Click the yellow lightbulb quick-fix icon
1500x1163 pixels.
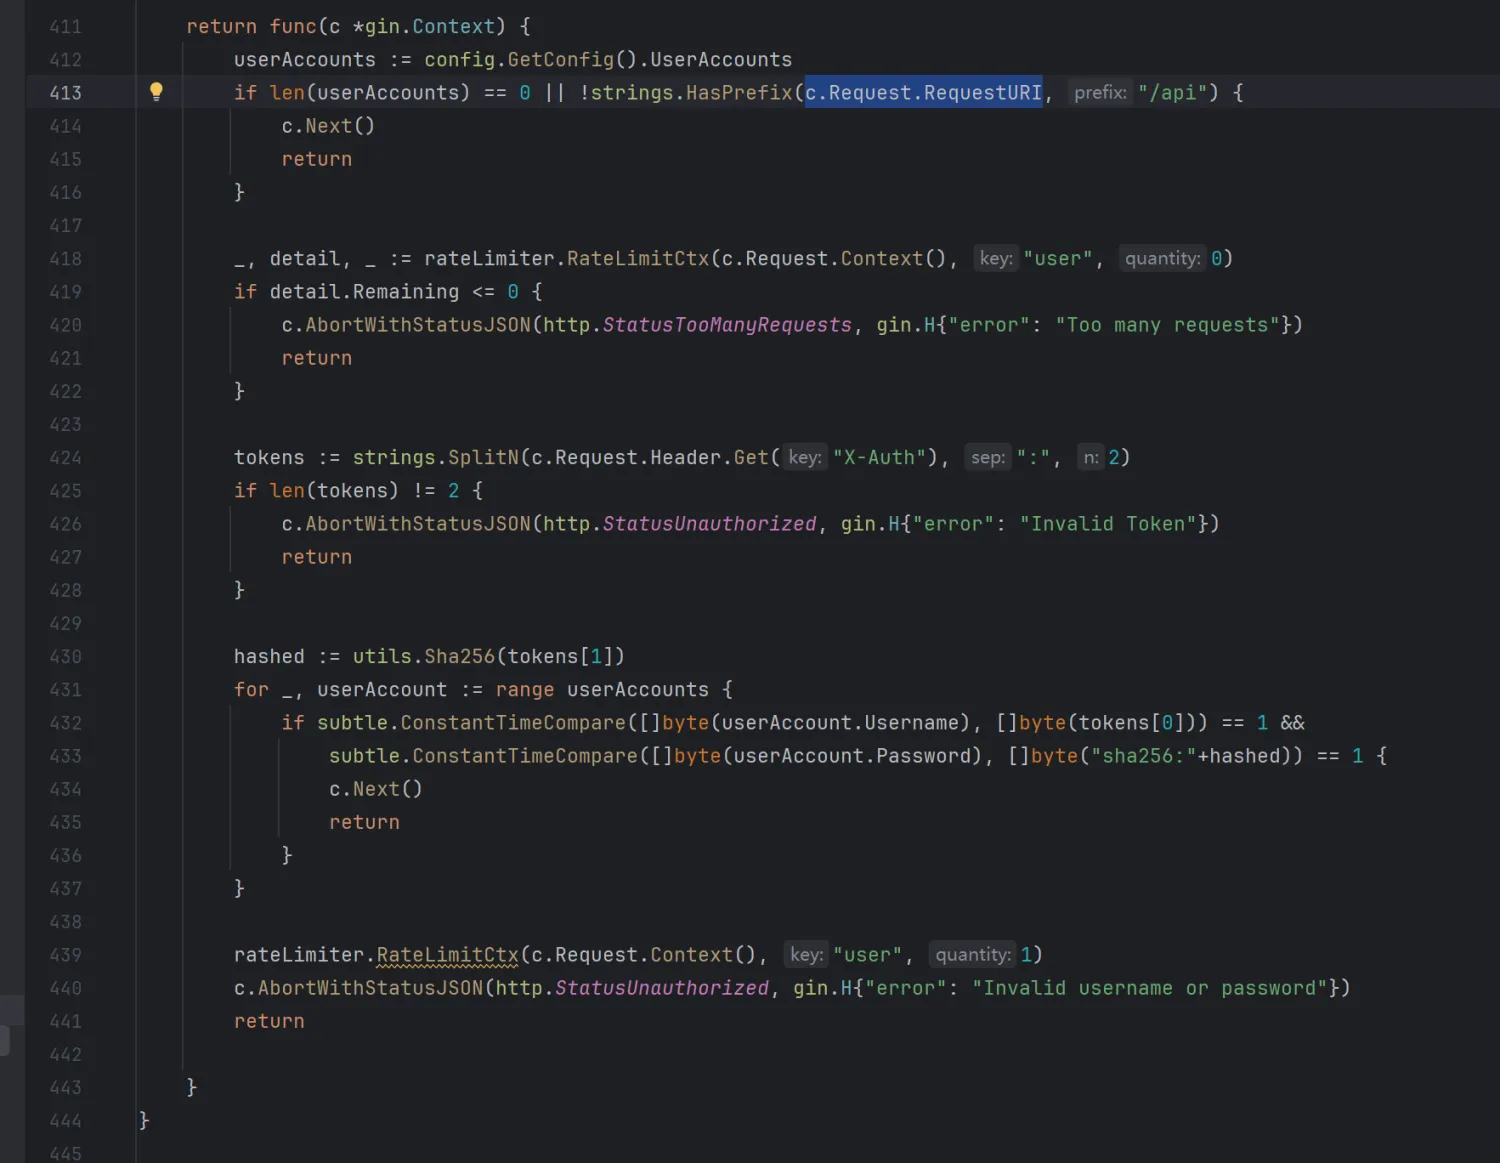[x=156, y=92]
